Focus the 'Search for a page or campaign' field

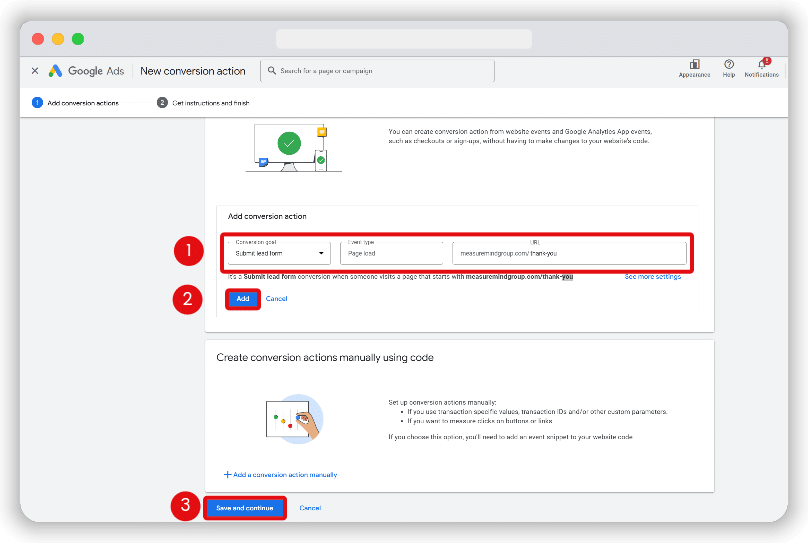[378, 71]
